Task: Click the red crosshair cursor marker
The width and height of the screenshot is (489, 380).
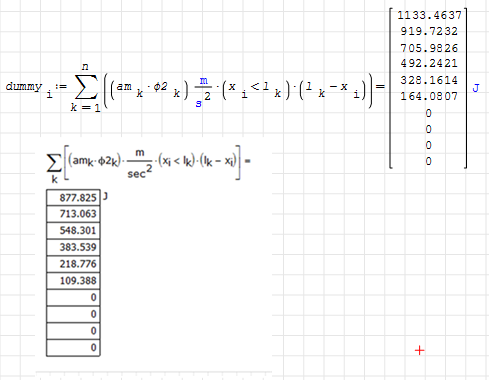Action: (419, 351)
